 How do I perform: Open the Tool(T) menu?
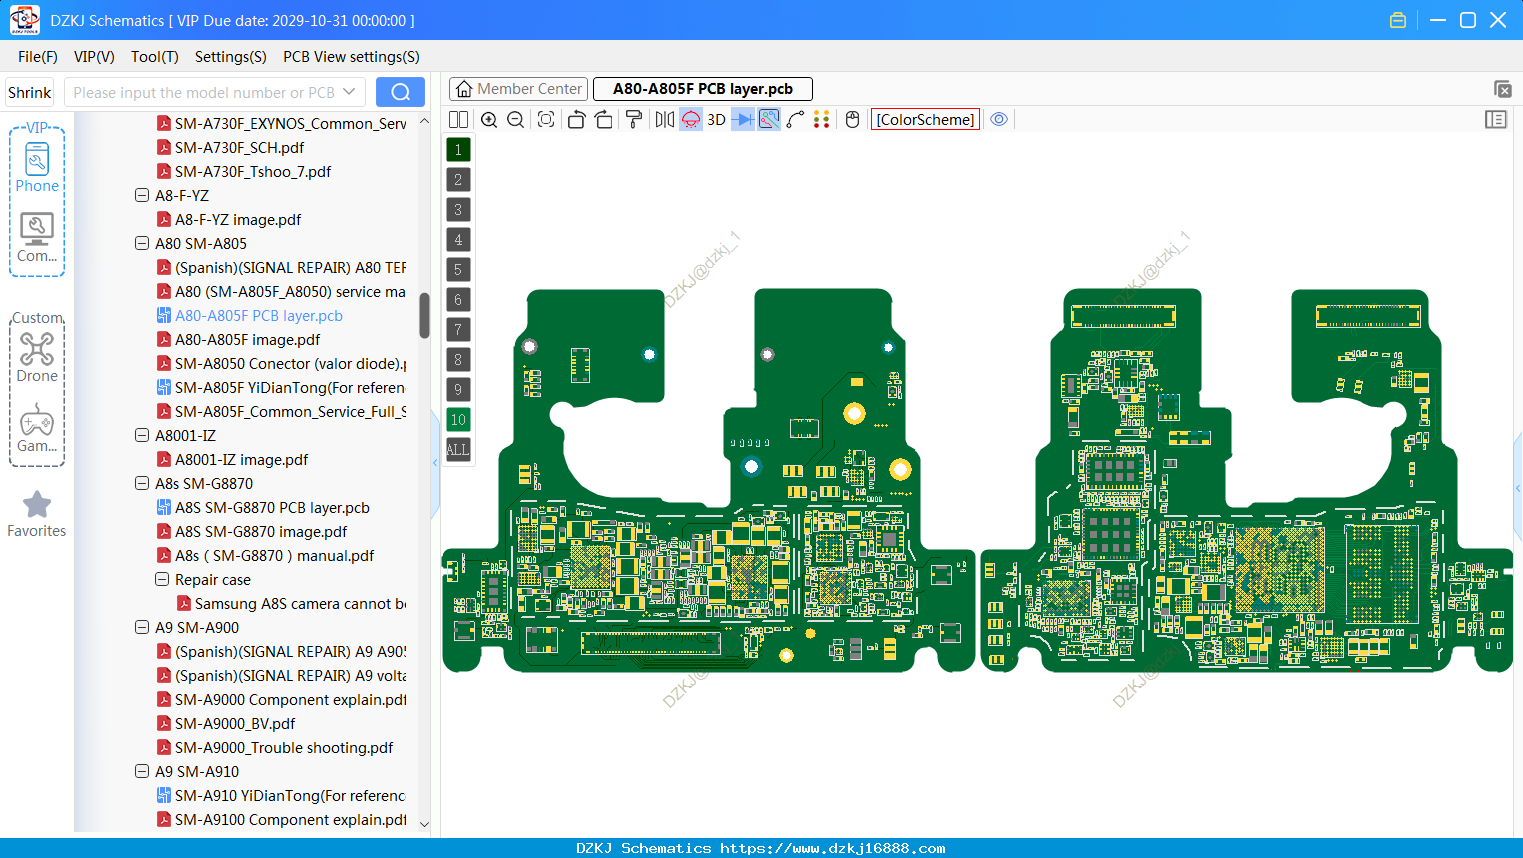tap(155, 57)
